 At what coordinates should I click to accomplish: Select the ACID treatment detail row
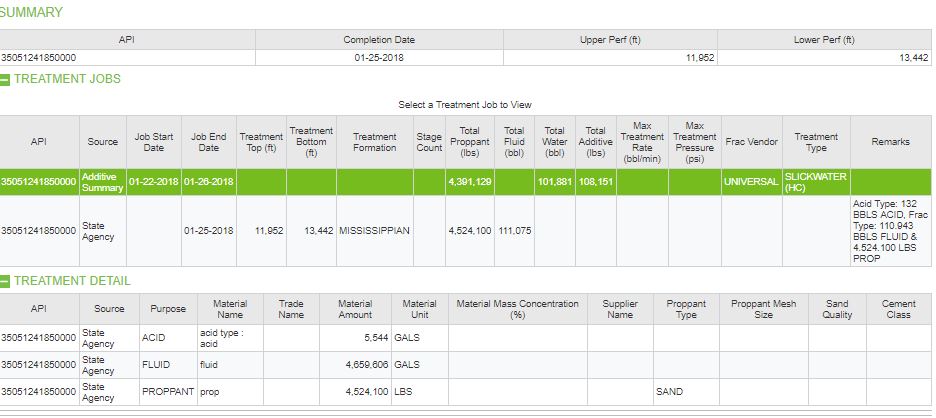(x=466, y=338)
